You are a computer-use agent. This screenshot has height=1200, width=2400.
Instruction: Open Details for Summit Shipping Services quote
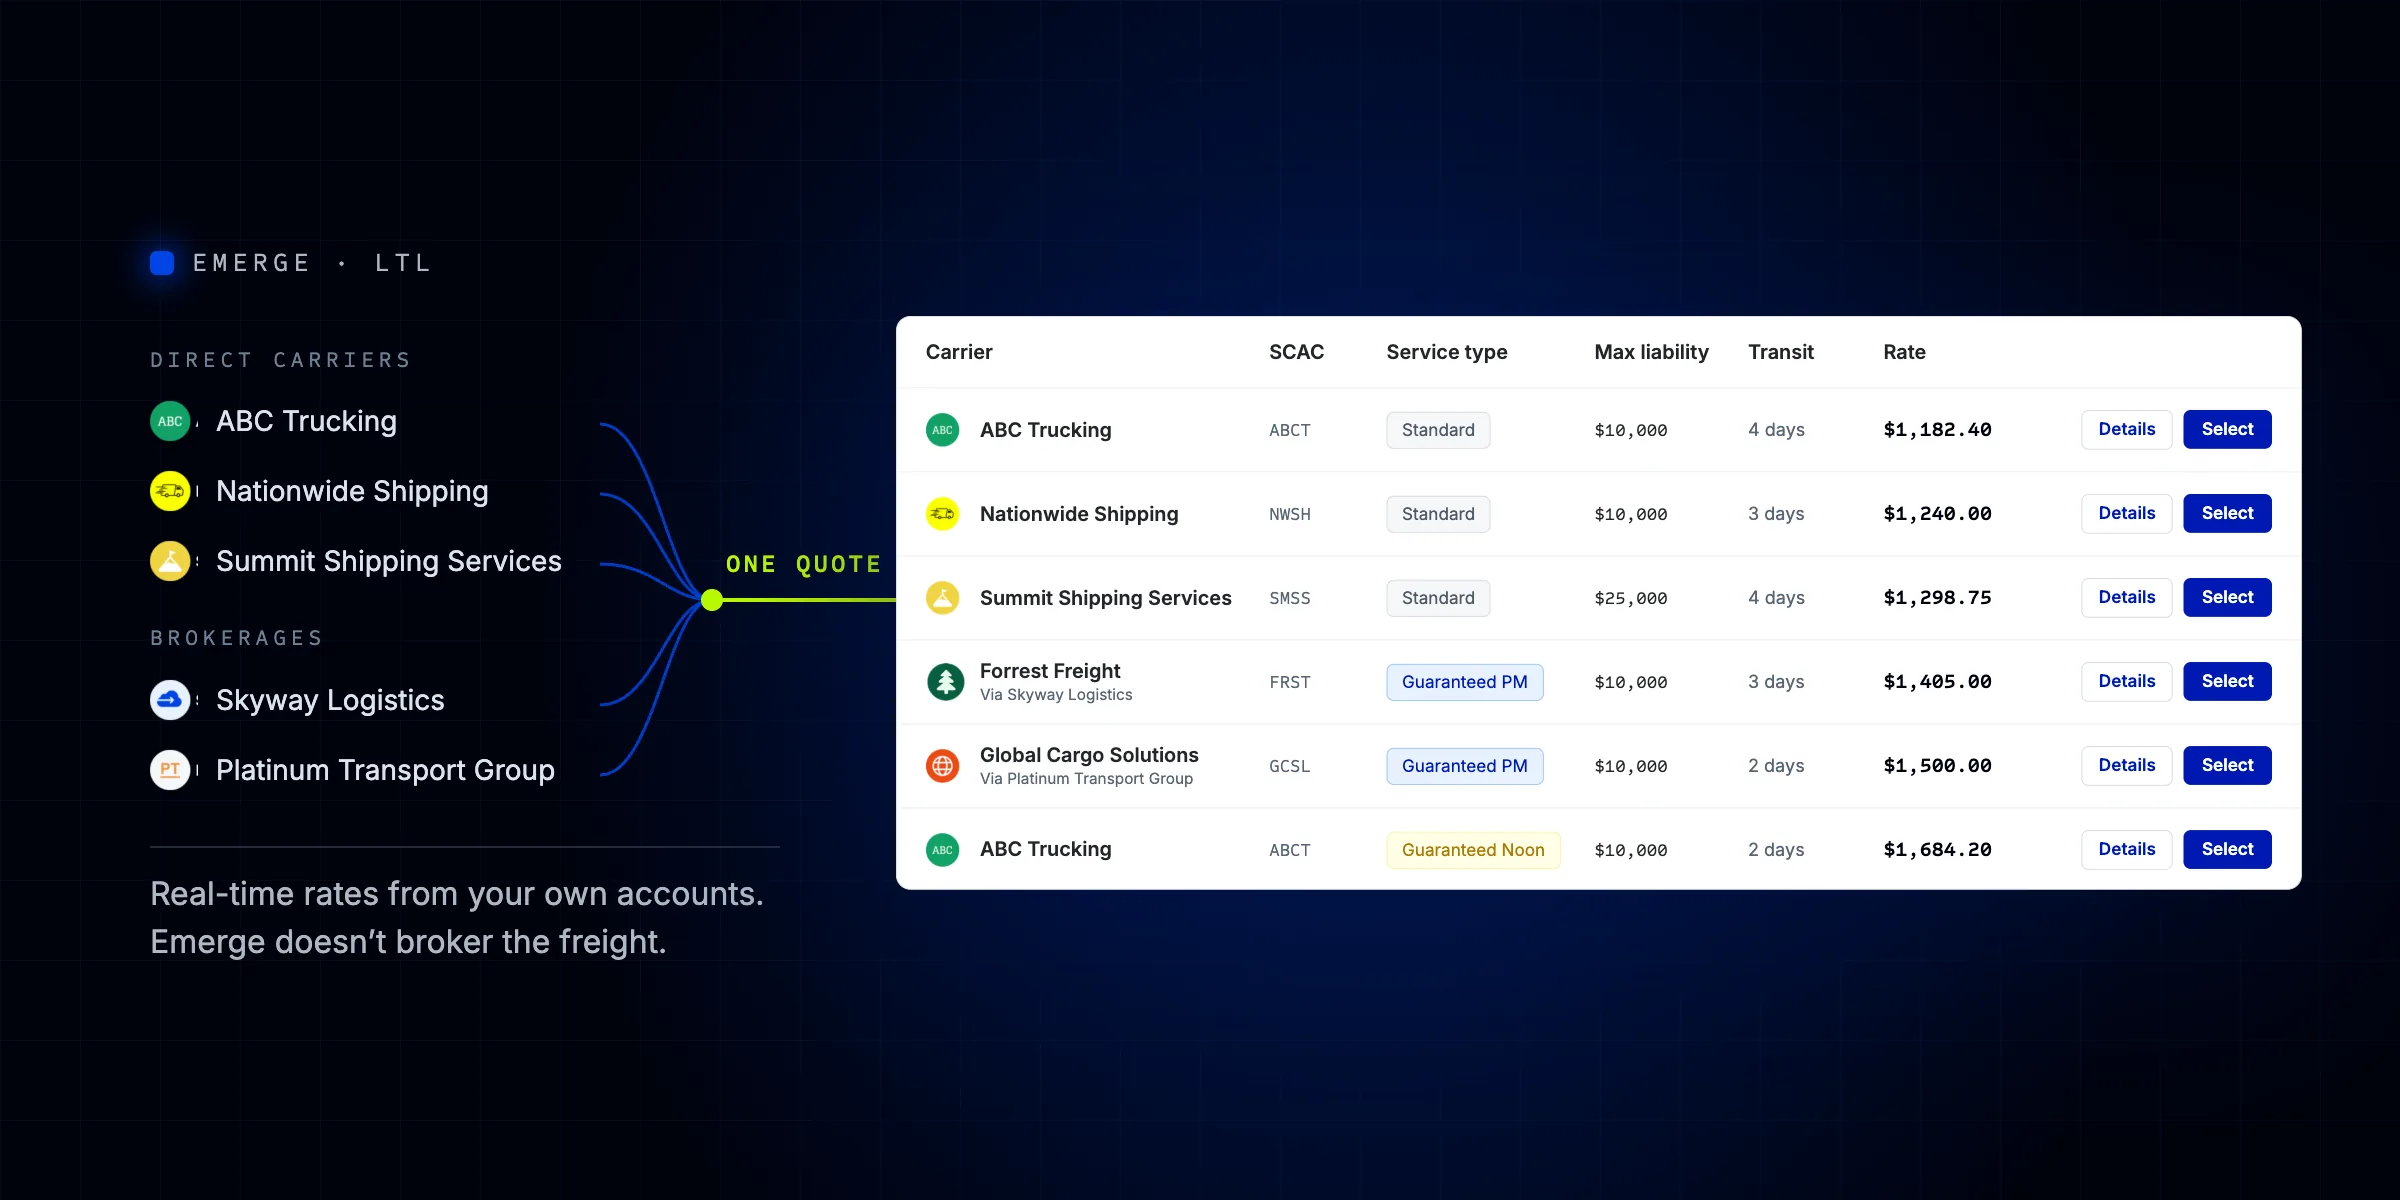(x=2127, y=598)
